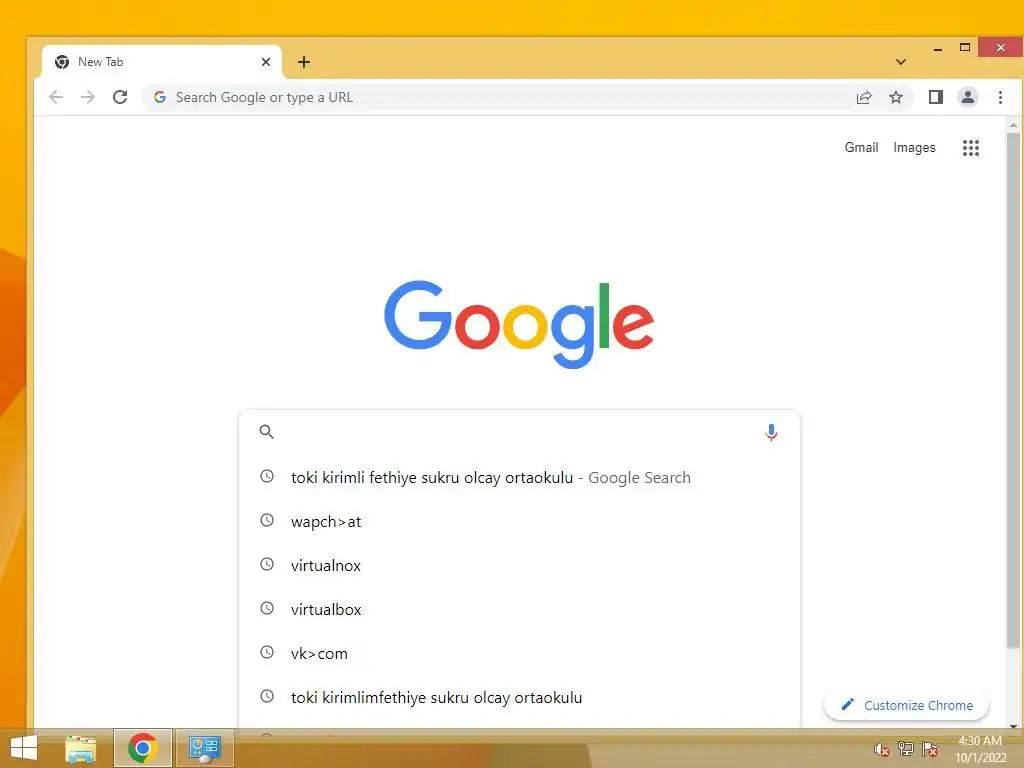Open the Images link
Image resolution: width=1024 pixels, height=768 pixels.
point(914,148)
